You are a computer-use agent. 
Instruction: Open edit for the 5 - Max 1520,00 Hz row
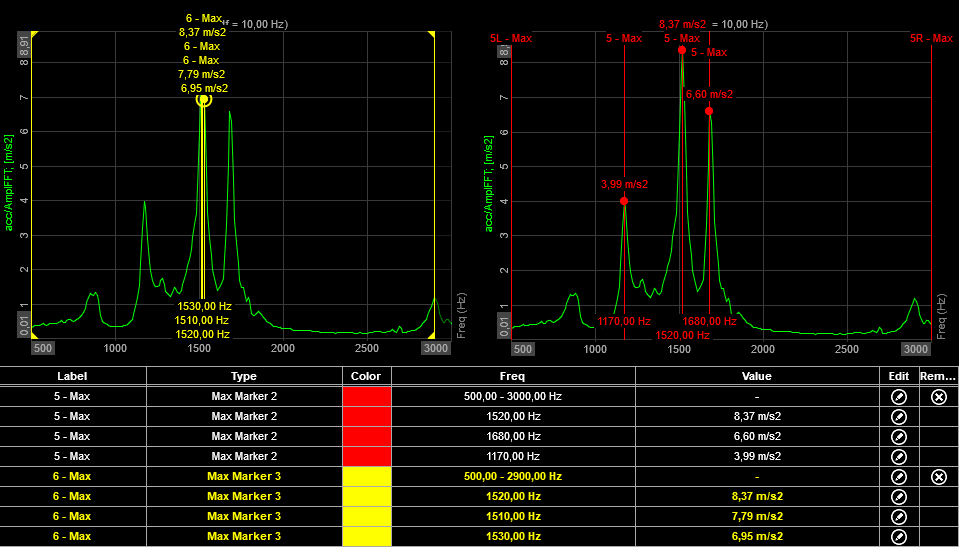click(x=898, y=417)
